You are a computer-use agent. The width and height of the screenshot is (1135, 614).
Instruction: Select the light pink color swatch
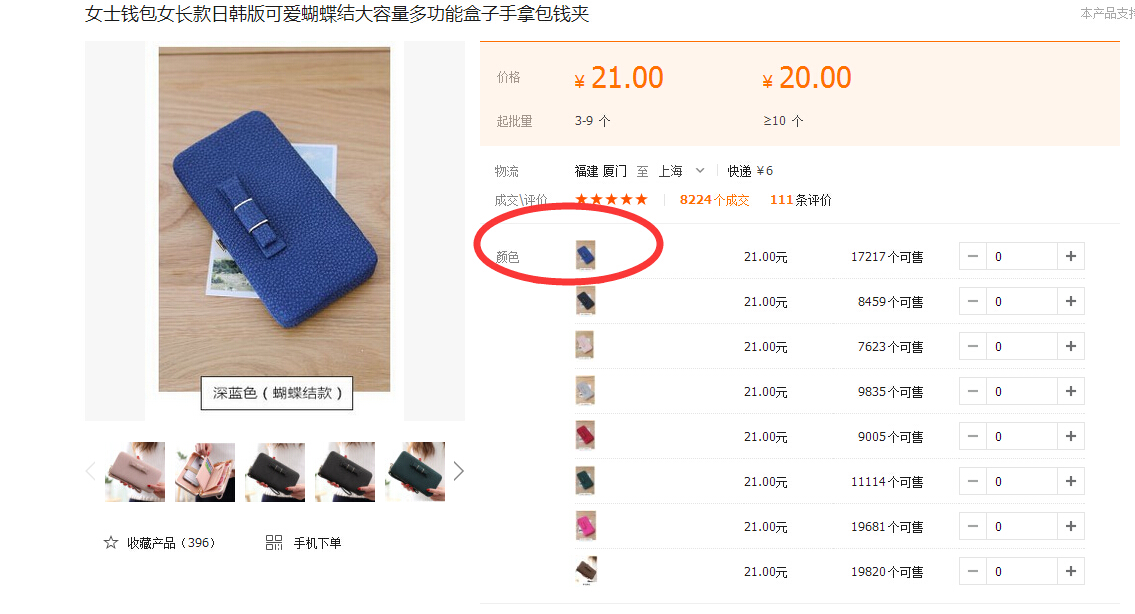click(x=585, y=345)
